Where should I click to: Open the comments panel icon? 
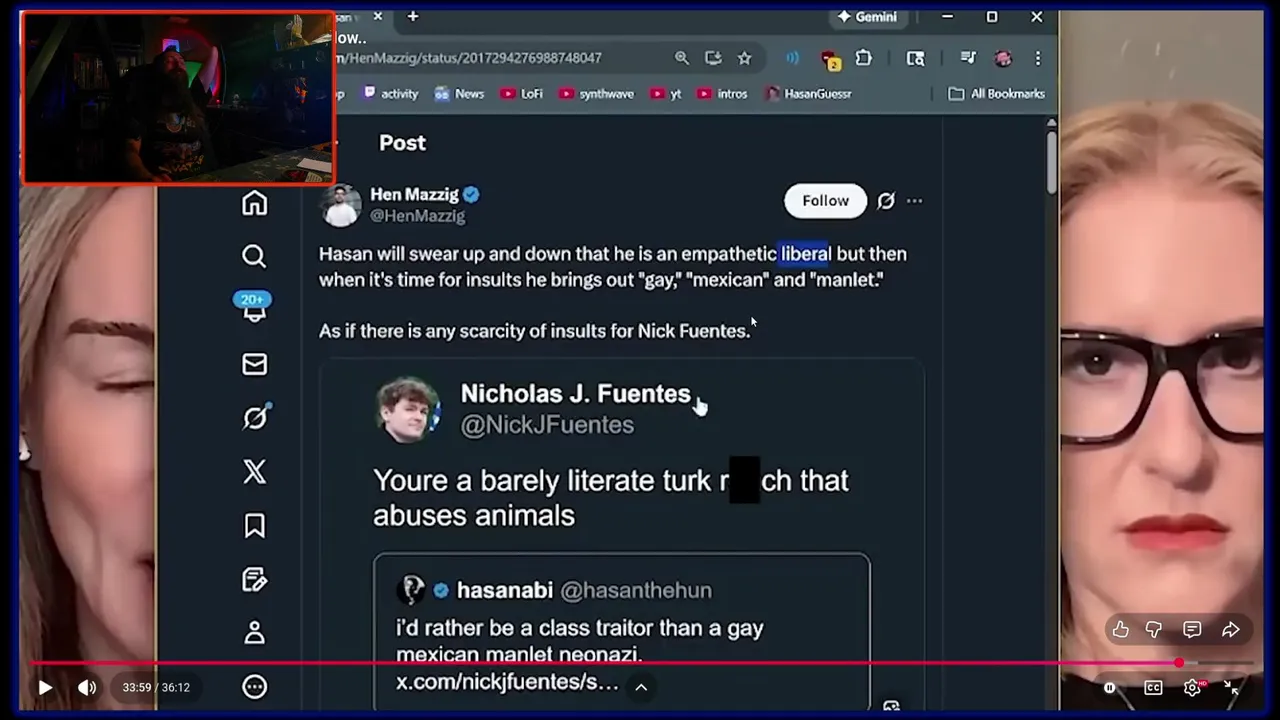[1192, 629]
